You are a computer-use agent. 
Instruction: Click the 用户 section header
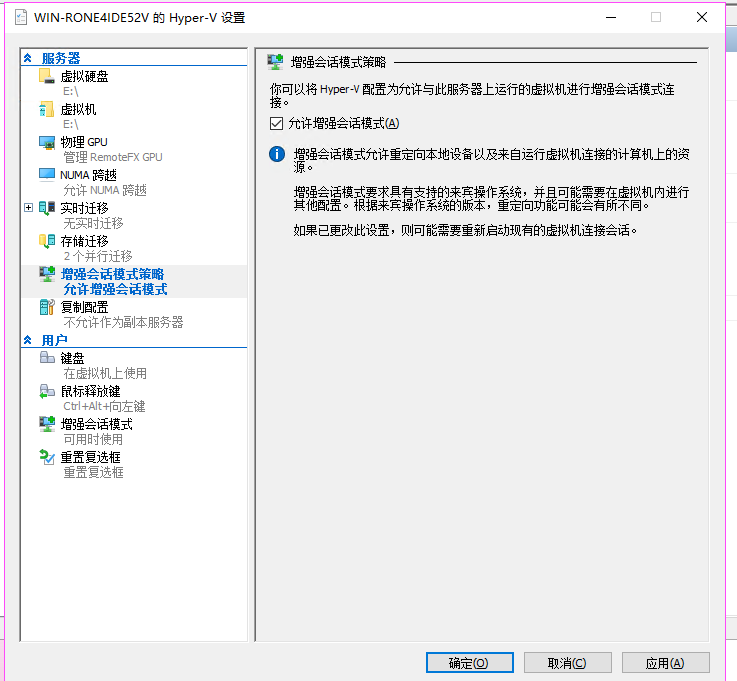pos(55,340)
